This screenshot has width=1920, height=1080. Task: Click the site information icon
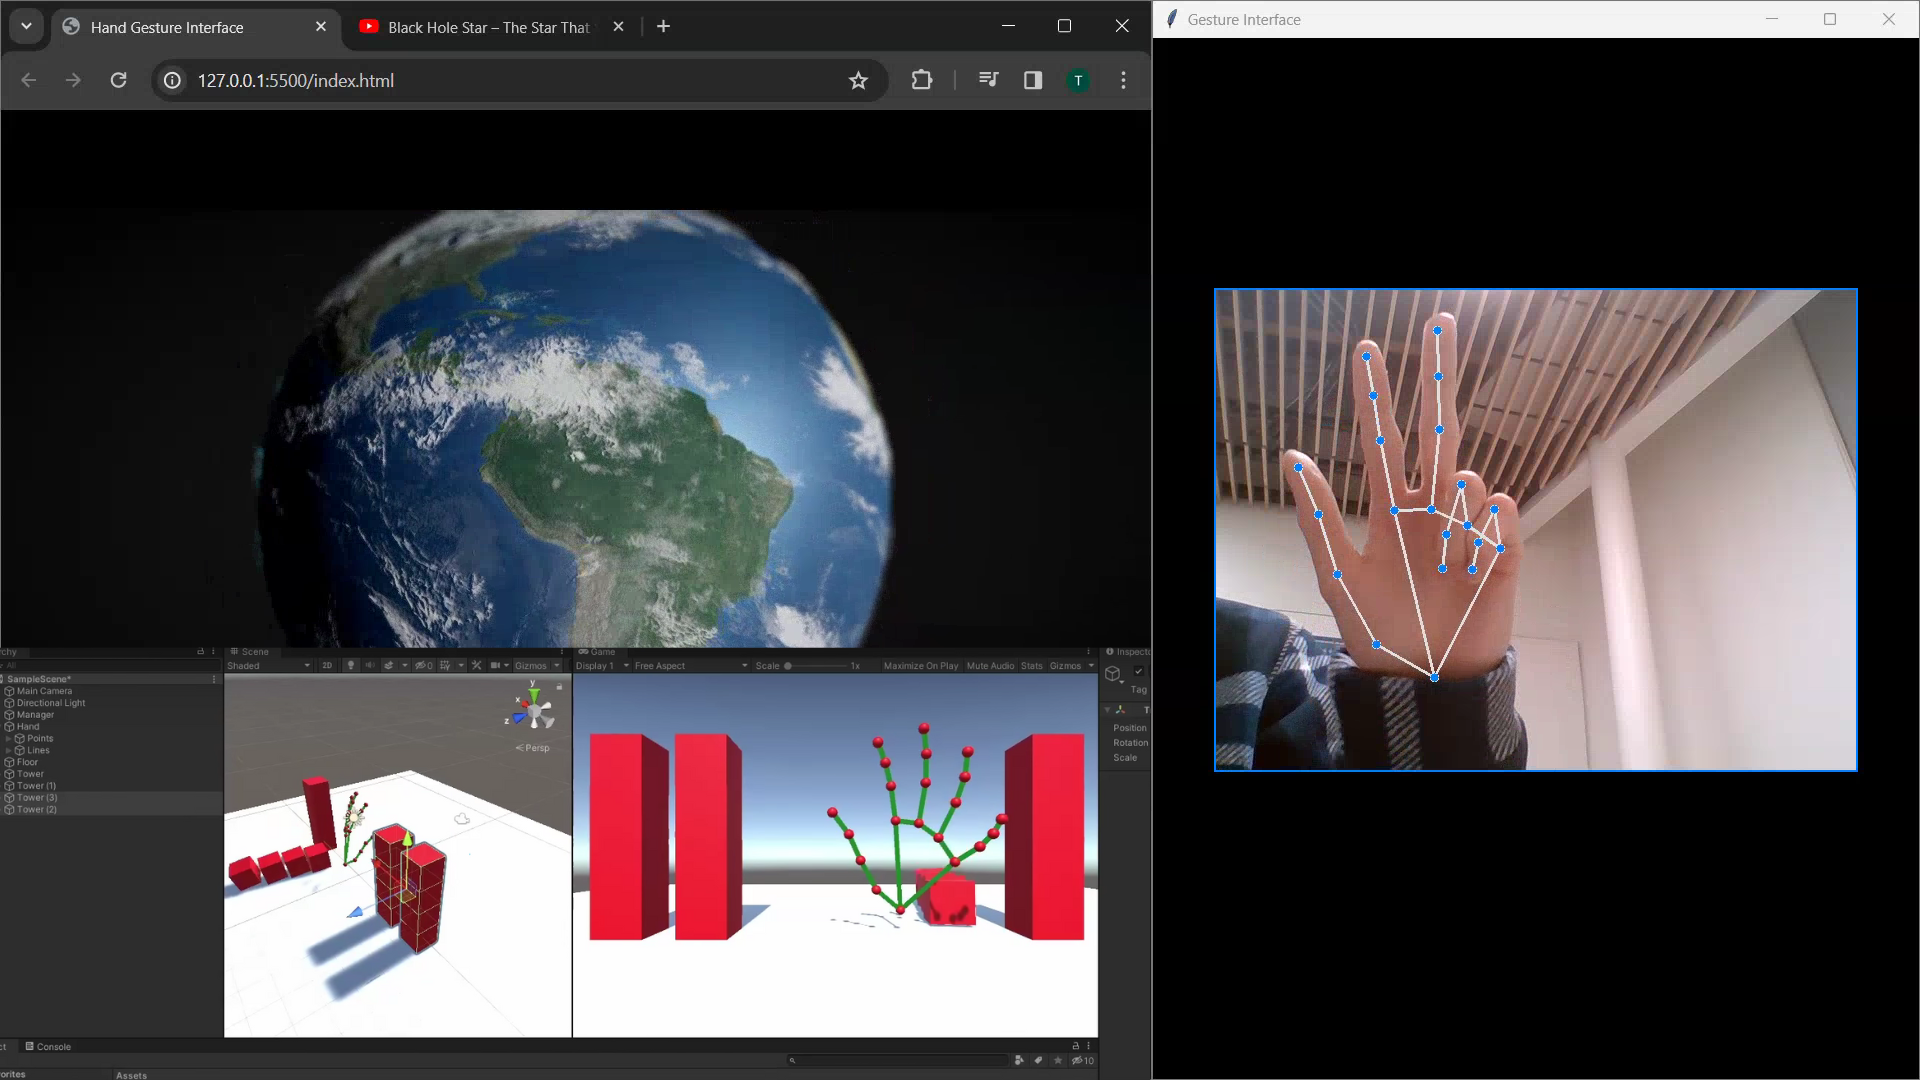173,80
